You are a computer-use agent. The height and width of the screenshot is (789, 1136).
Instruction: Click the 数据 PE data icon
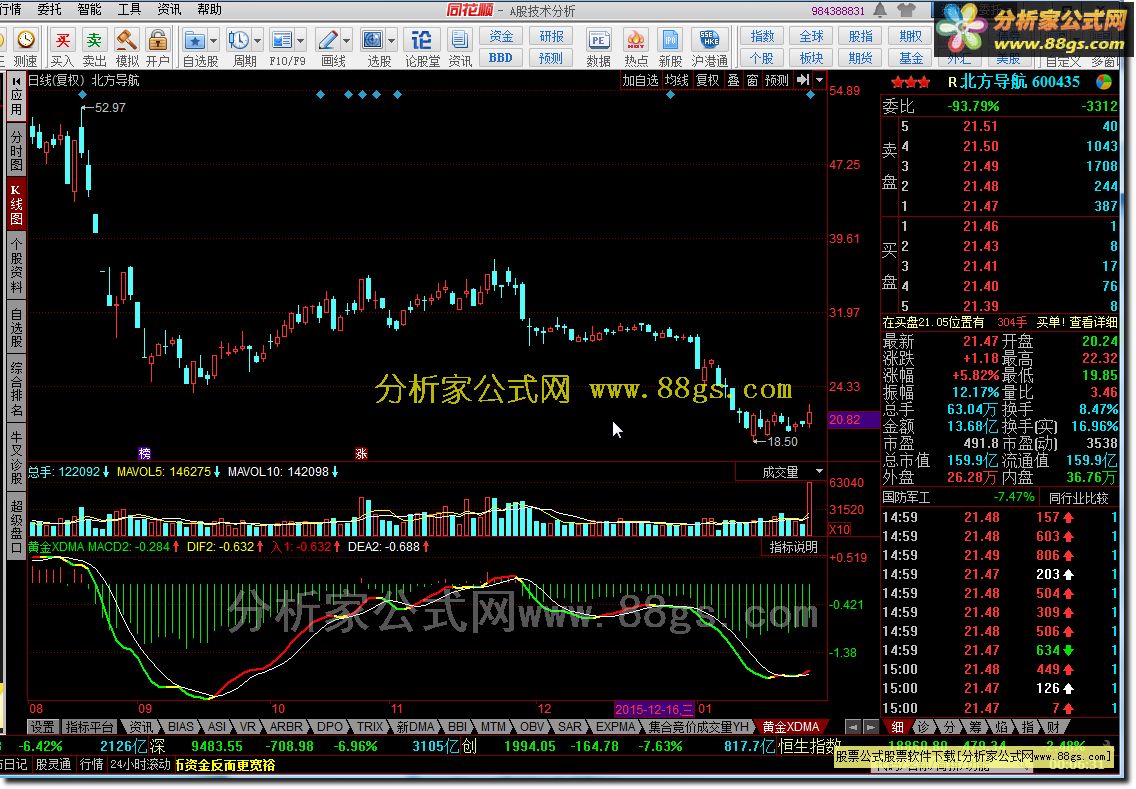pyautogui.click(x=598, y=40)
